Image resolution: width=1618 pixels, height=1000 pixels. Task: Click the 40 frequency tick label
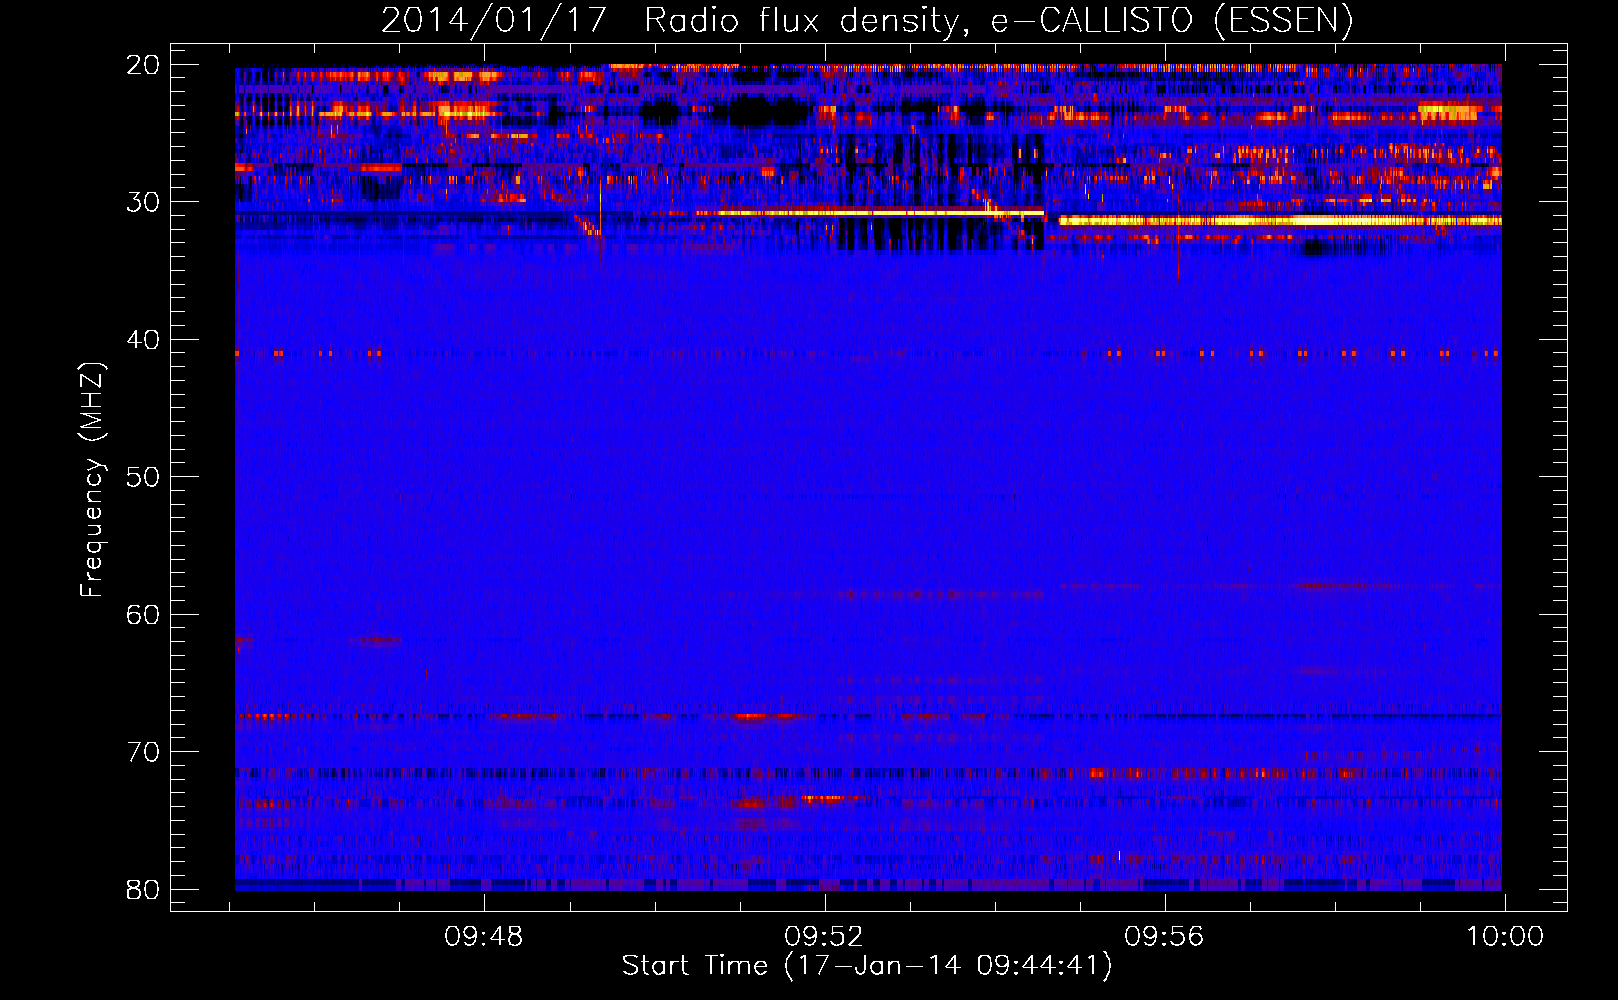tap(143, 340)
